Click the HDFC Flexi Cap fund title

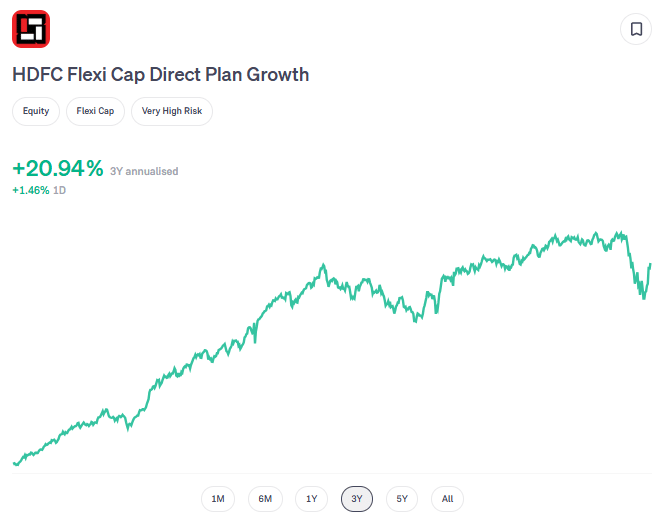(160, 74)
